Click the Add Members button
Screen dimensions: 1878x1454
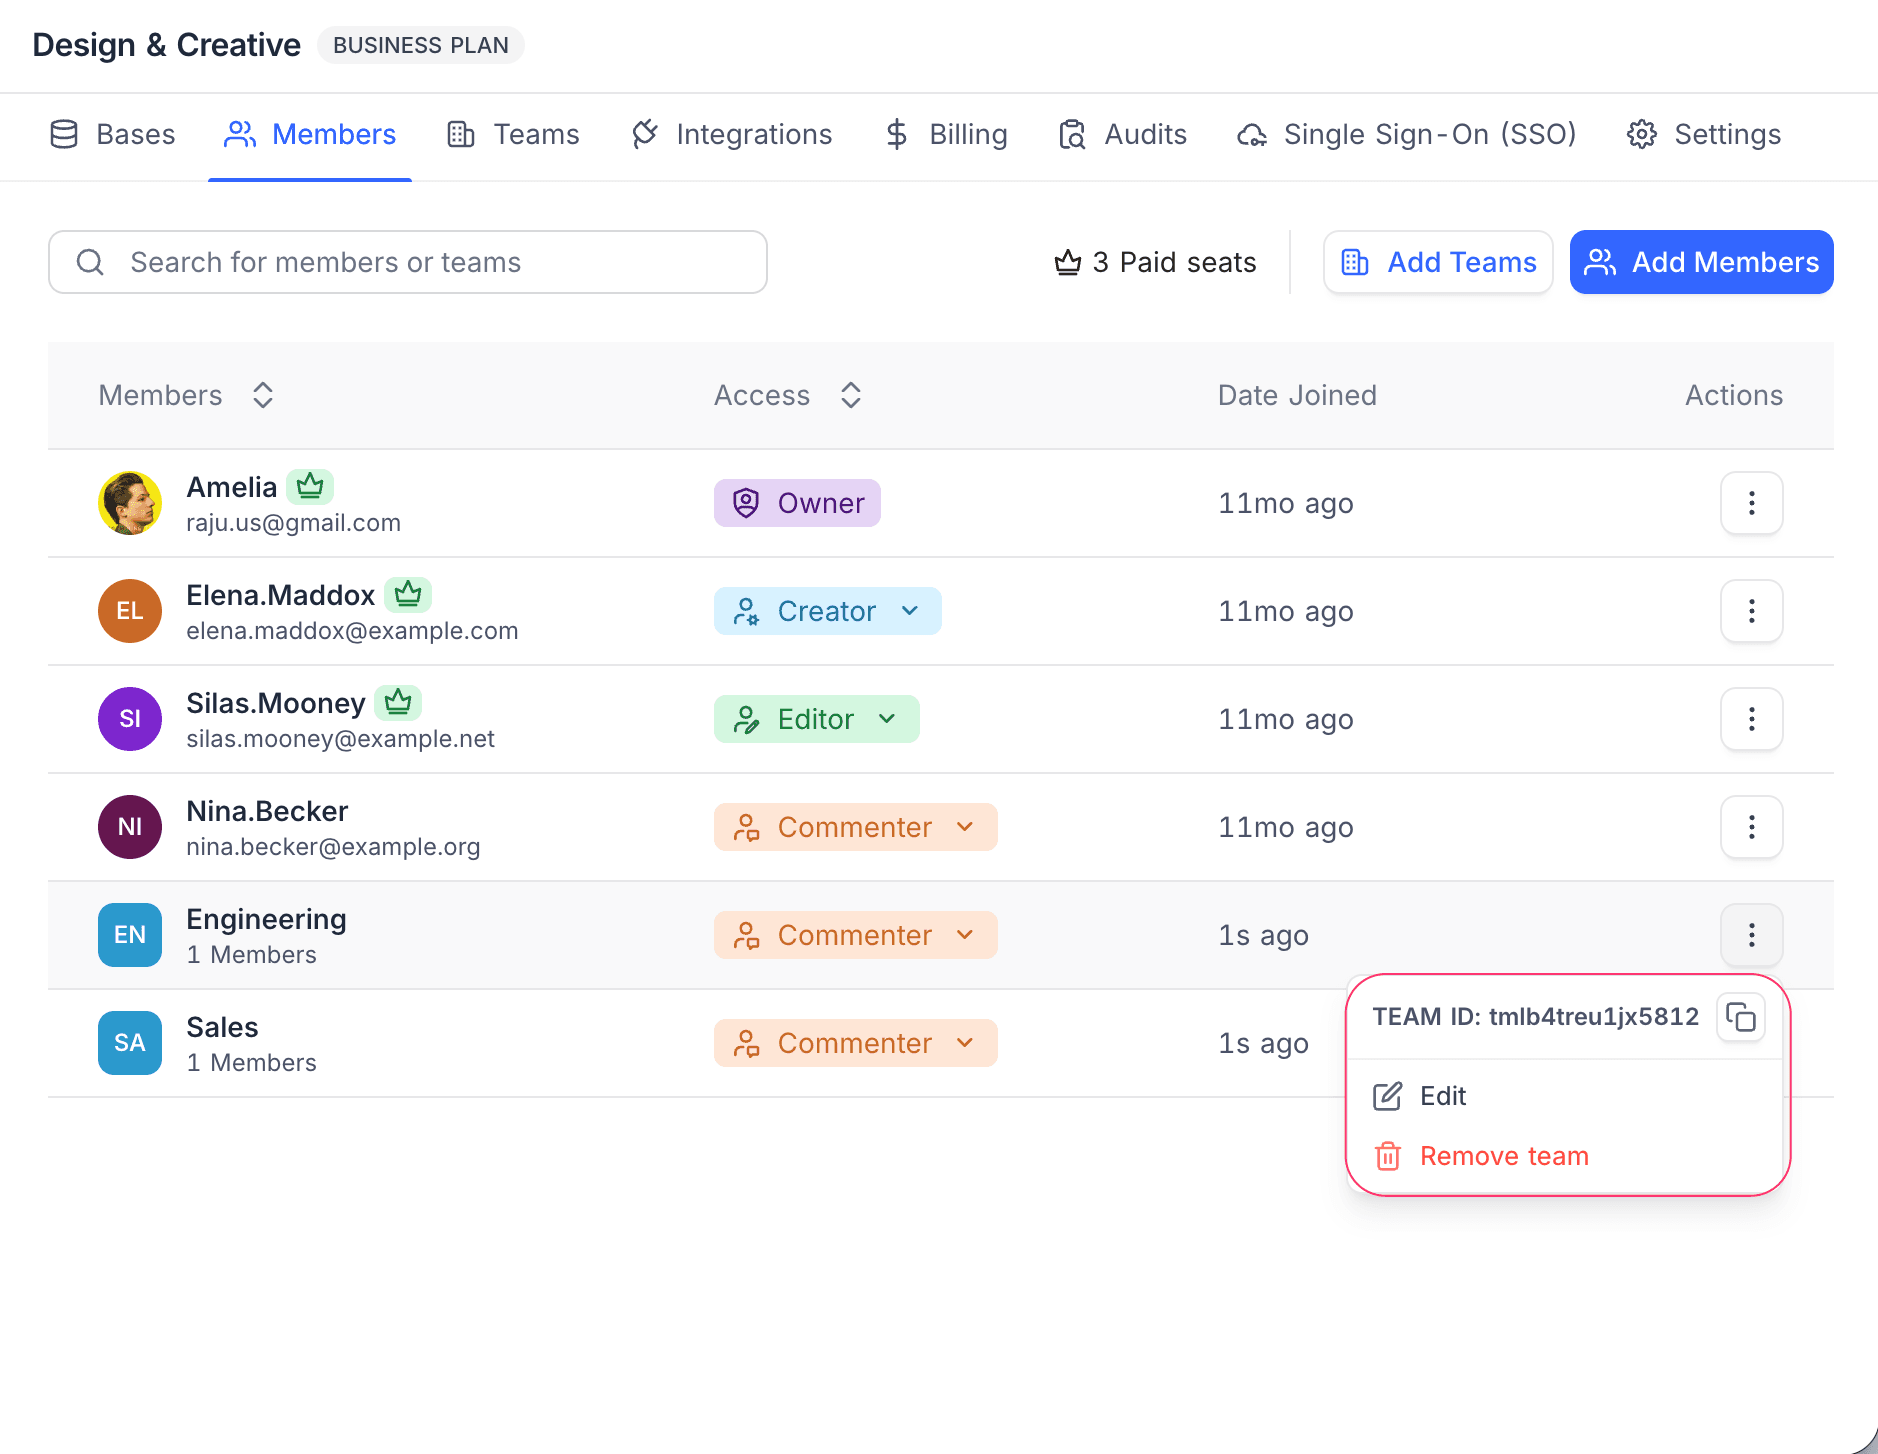click(x=1701, y=262)
